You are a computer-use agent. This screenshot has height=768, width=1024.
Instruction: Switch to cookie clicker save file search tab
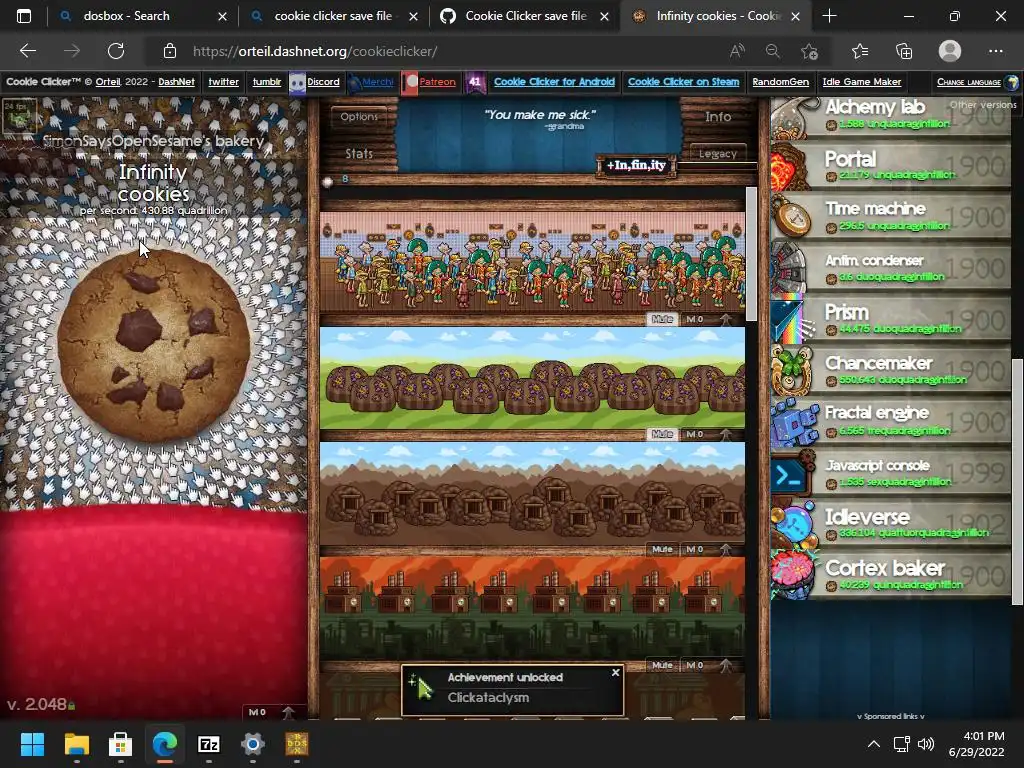333,16
